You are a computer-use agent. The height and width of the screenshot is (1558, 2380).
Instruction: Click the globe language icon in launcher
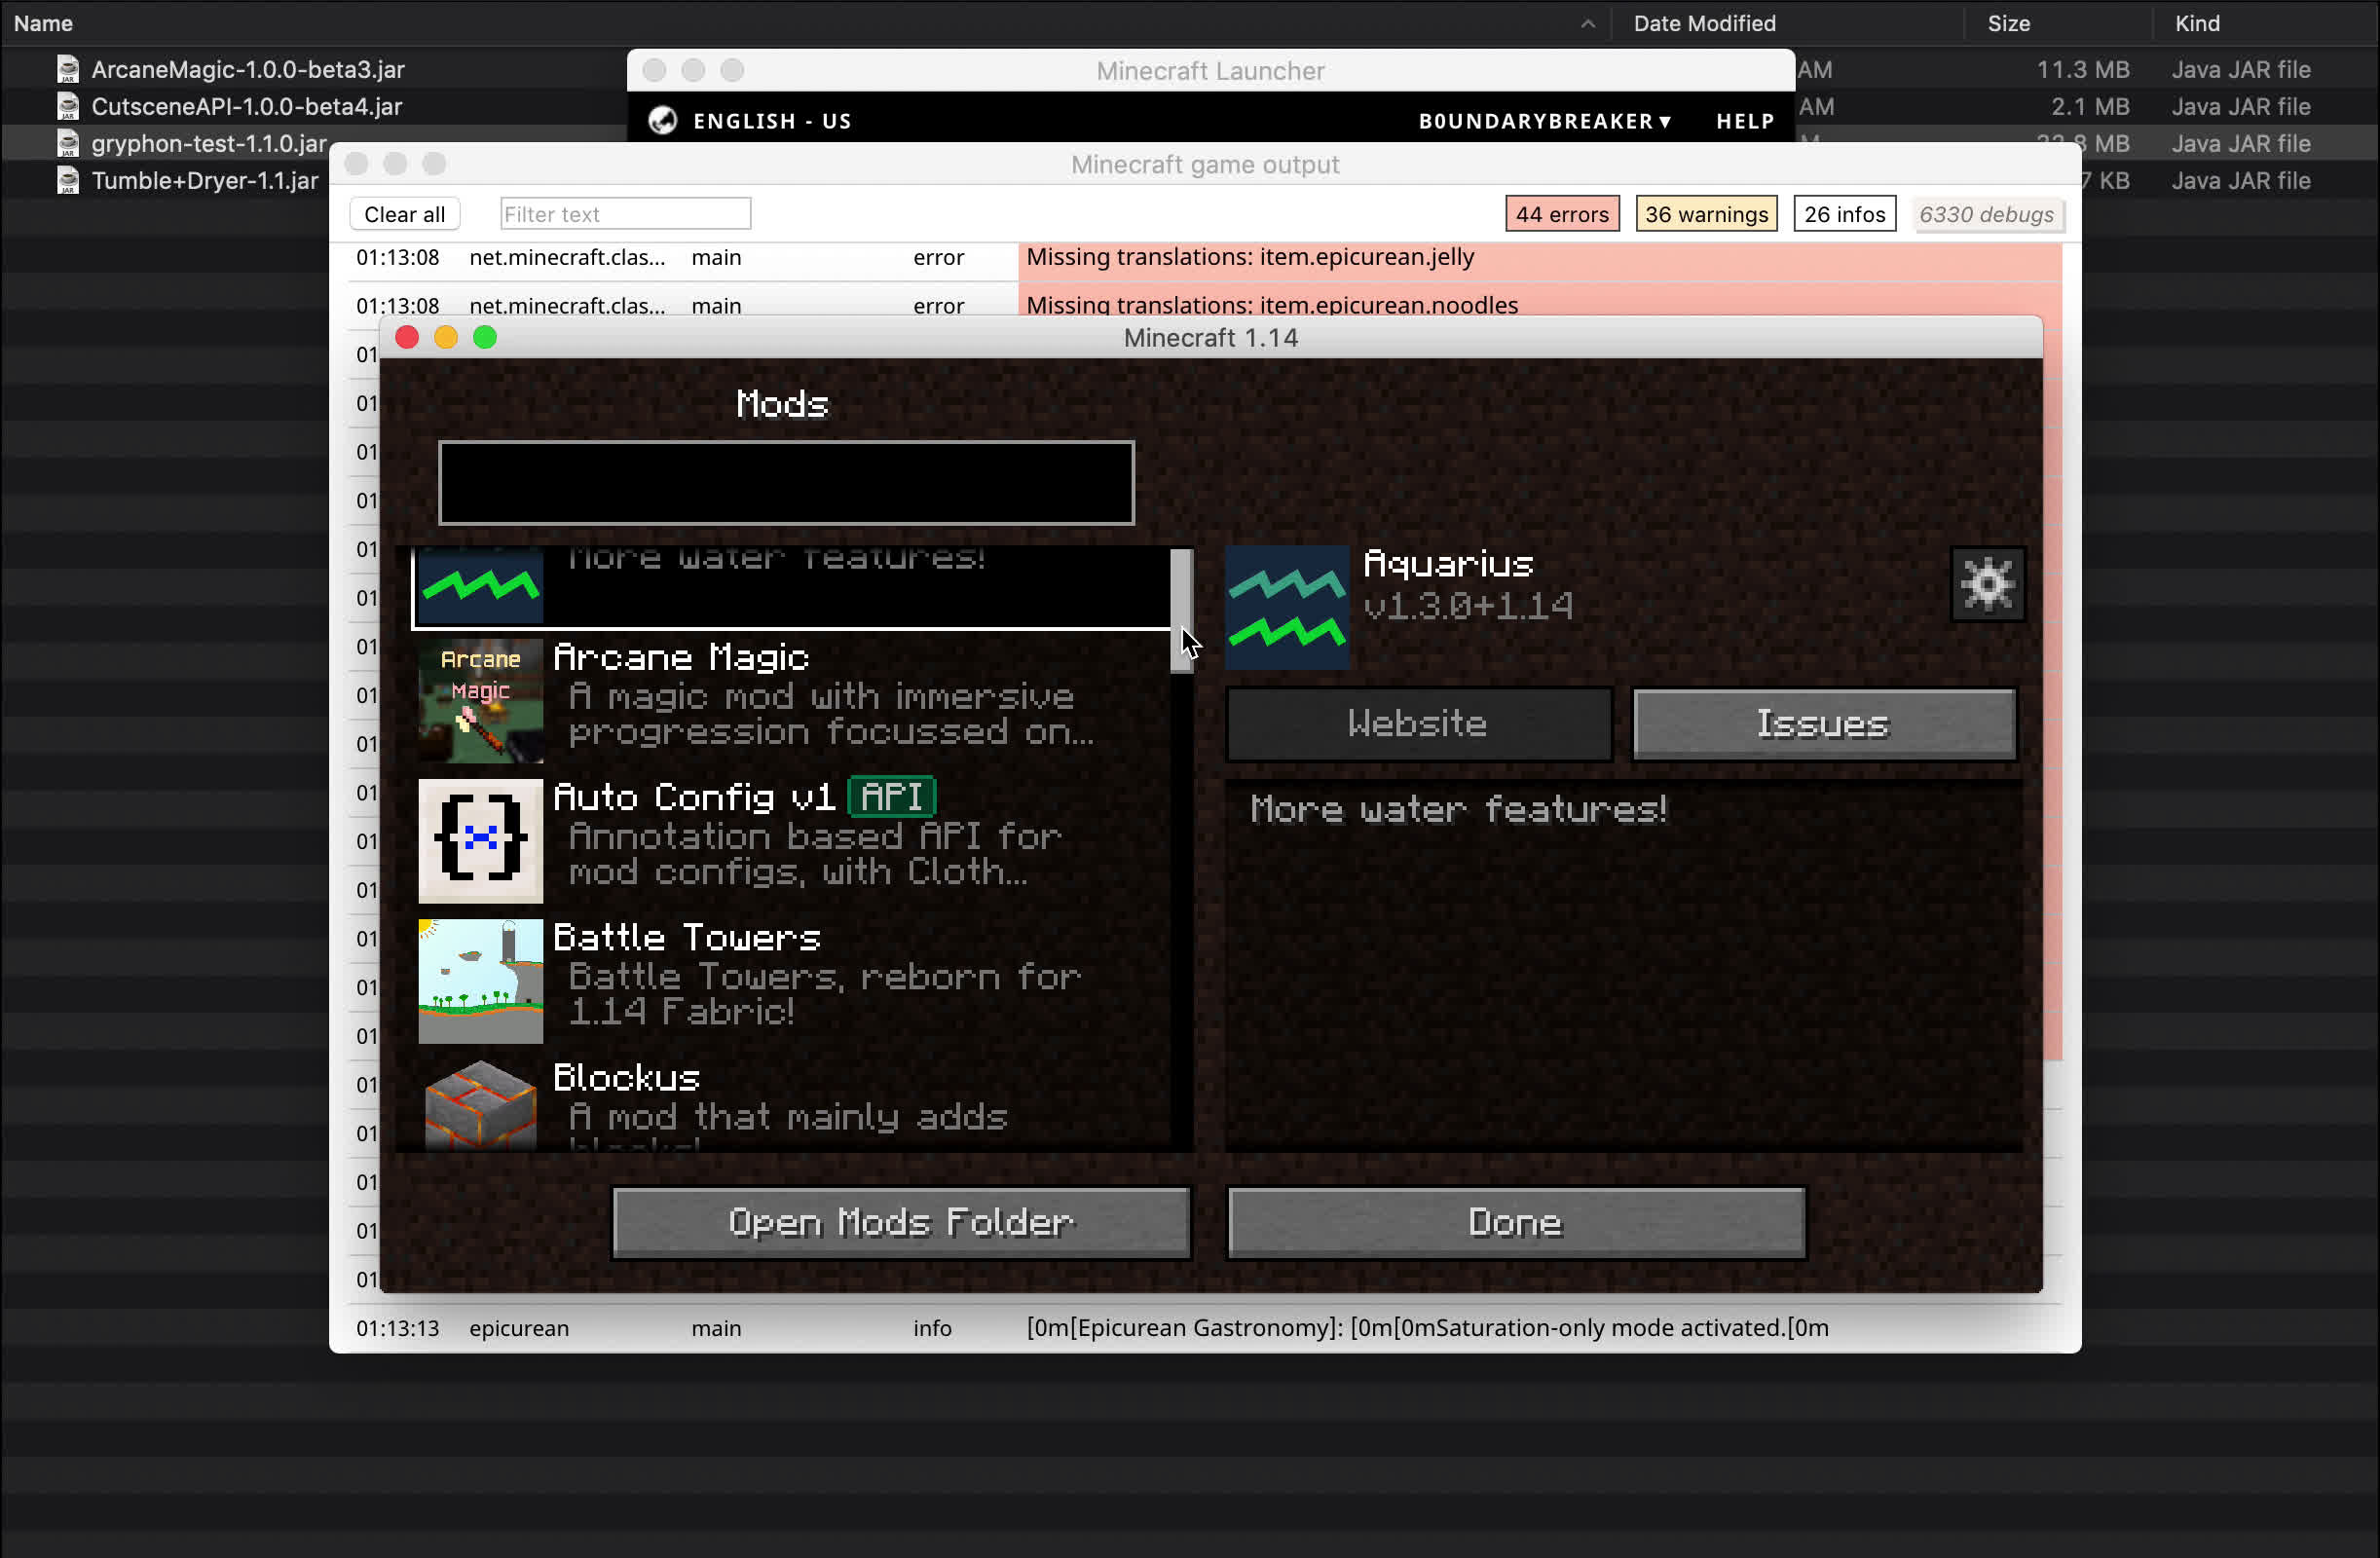(662, 121)
